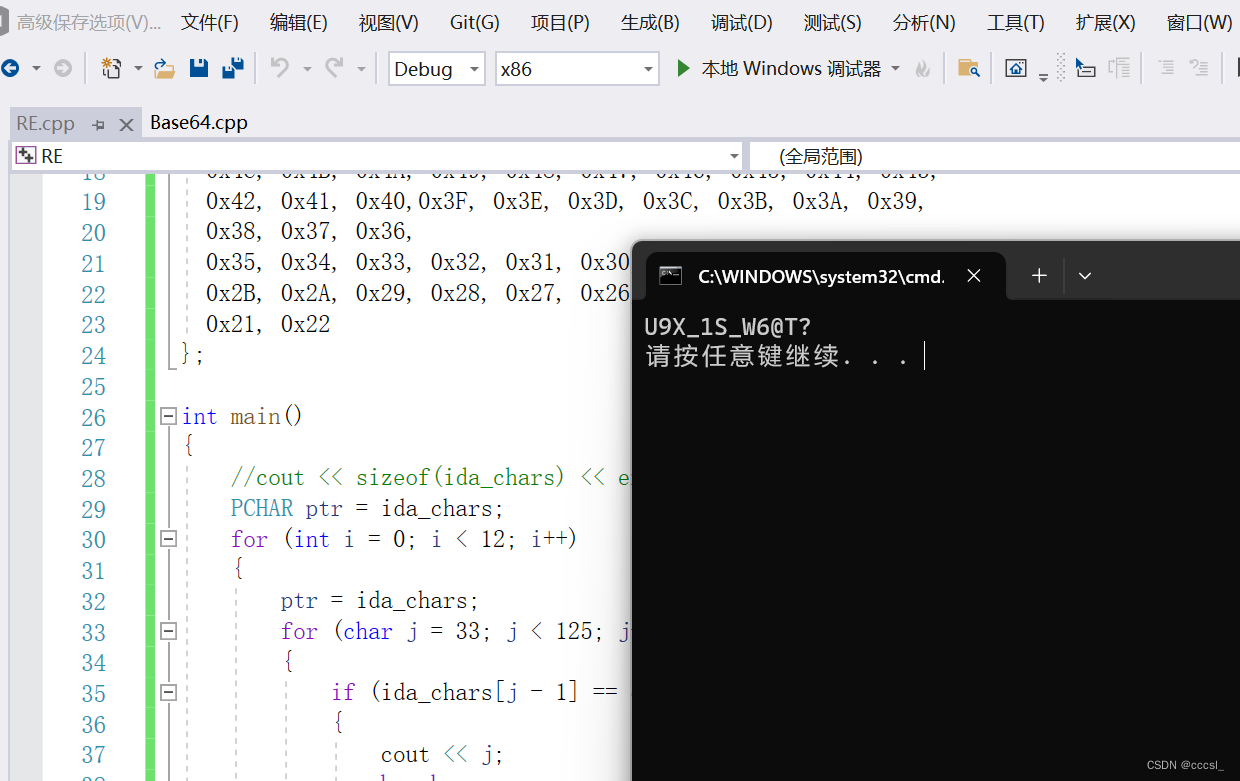Image resolution: width=1240 pixels, height=781 pixels.
Task: Collapse the if block at line 35
Action: (168, 691)
